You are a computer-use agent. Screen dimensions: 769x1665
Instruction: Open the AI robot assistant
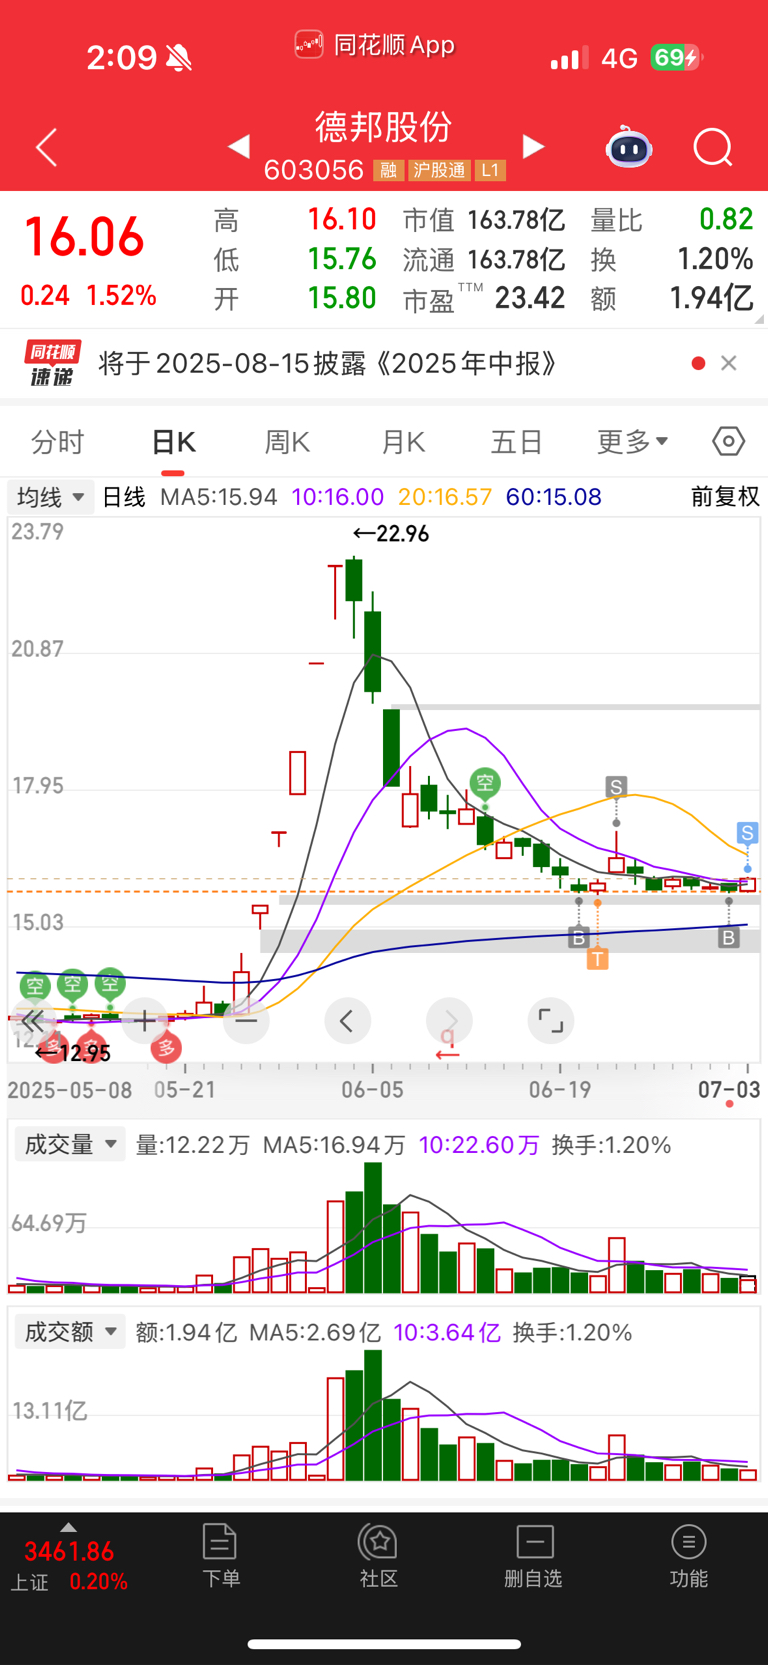pyautogui.click(x=629, y=147)
